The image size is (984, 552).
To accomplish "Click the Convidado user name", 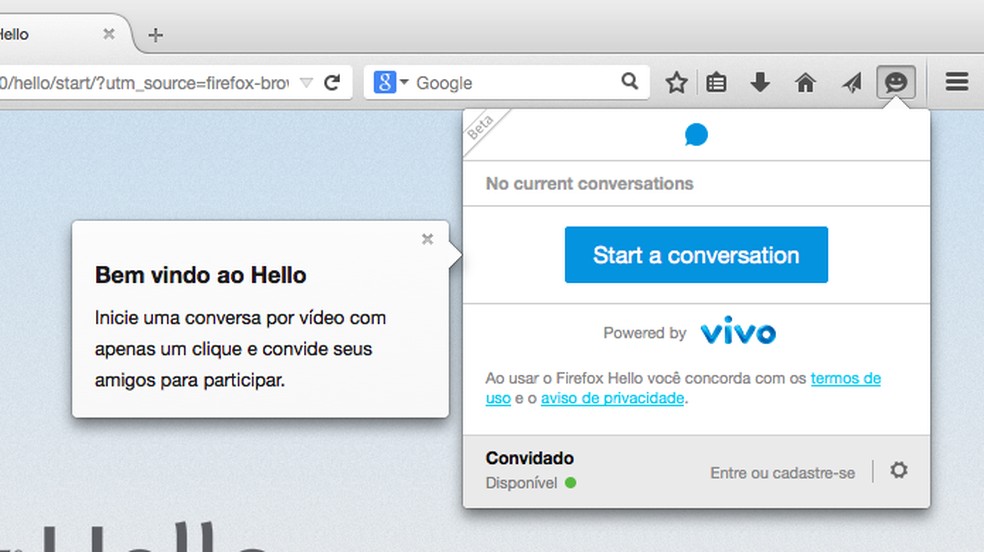I will tap(530, 458).
